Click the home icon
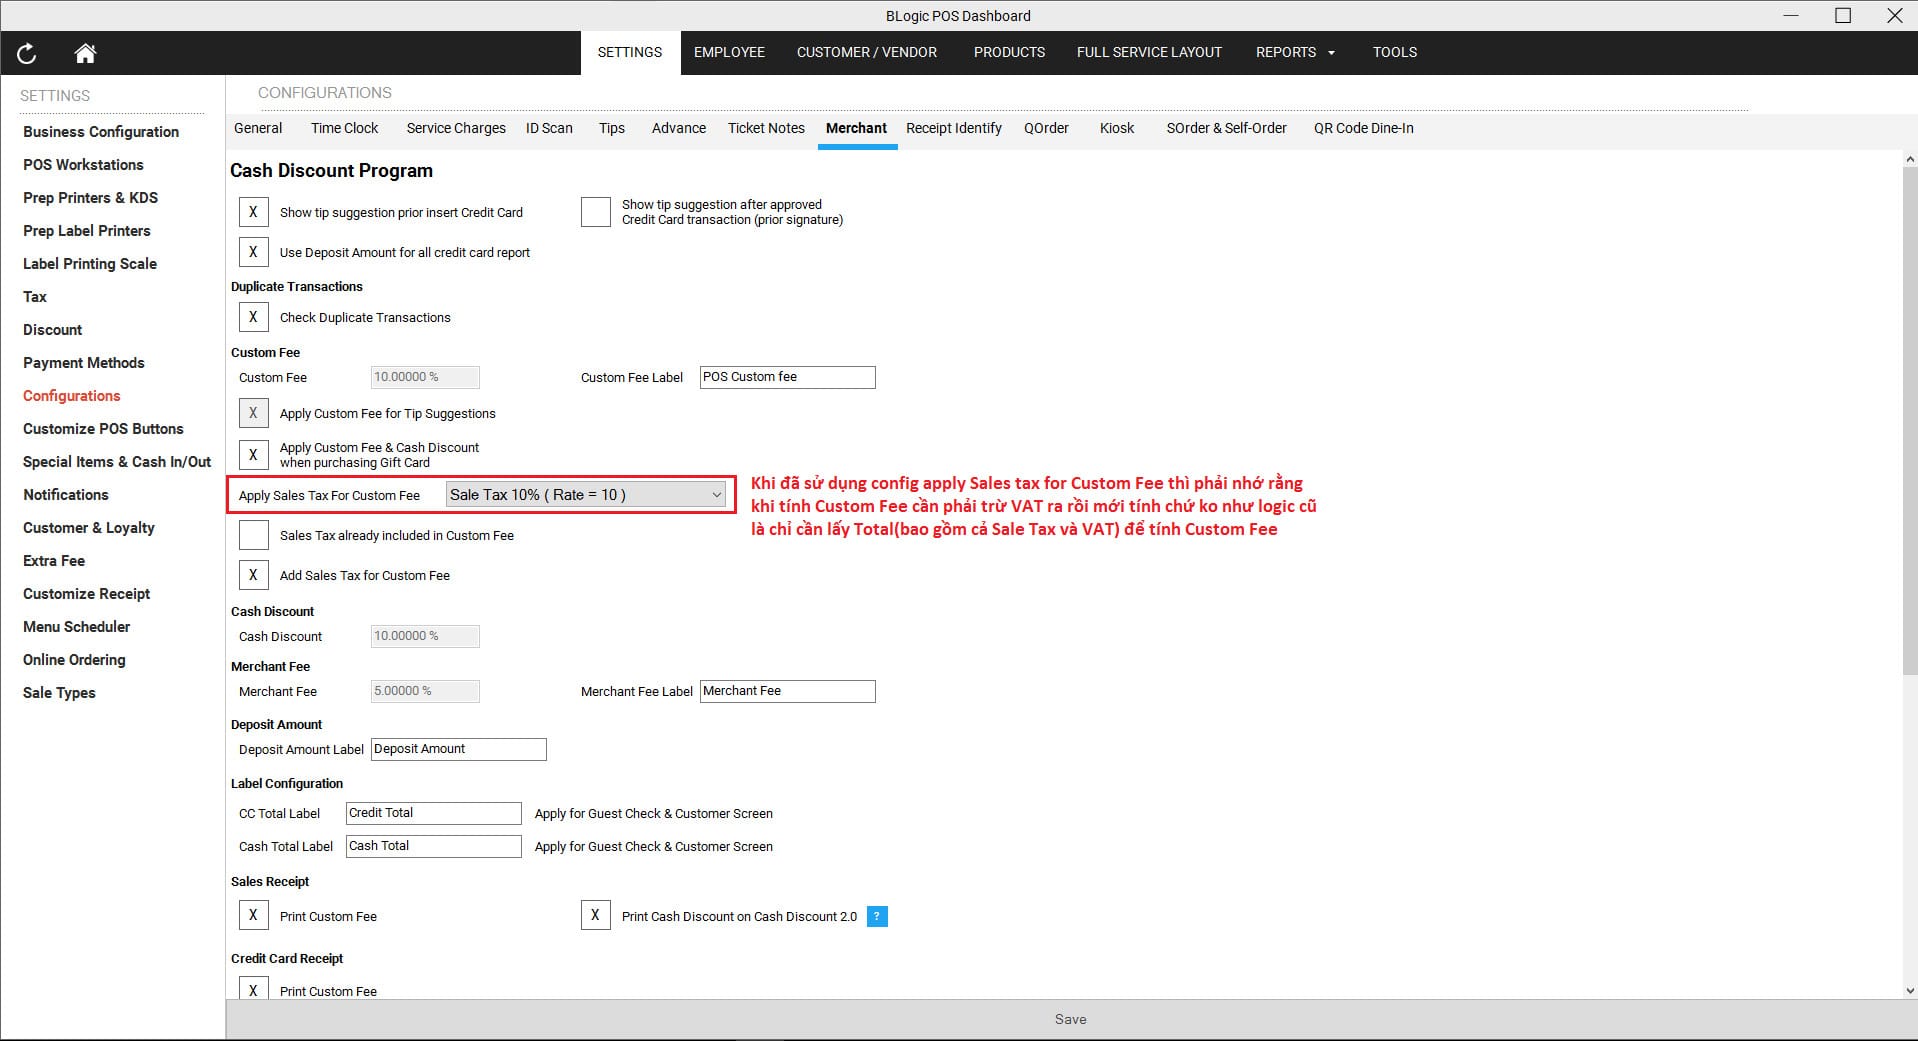The width and height of the screenshot is (1918, 1041). (x=85, y=53)
